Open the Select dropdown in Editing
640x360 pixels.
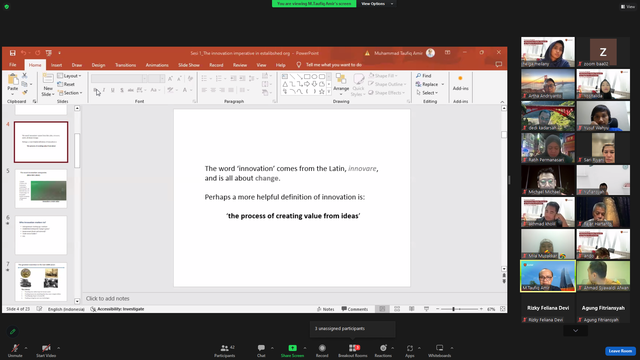427,93
